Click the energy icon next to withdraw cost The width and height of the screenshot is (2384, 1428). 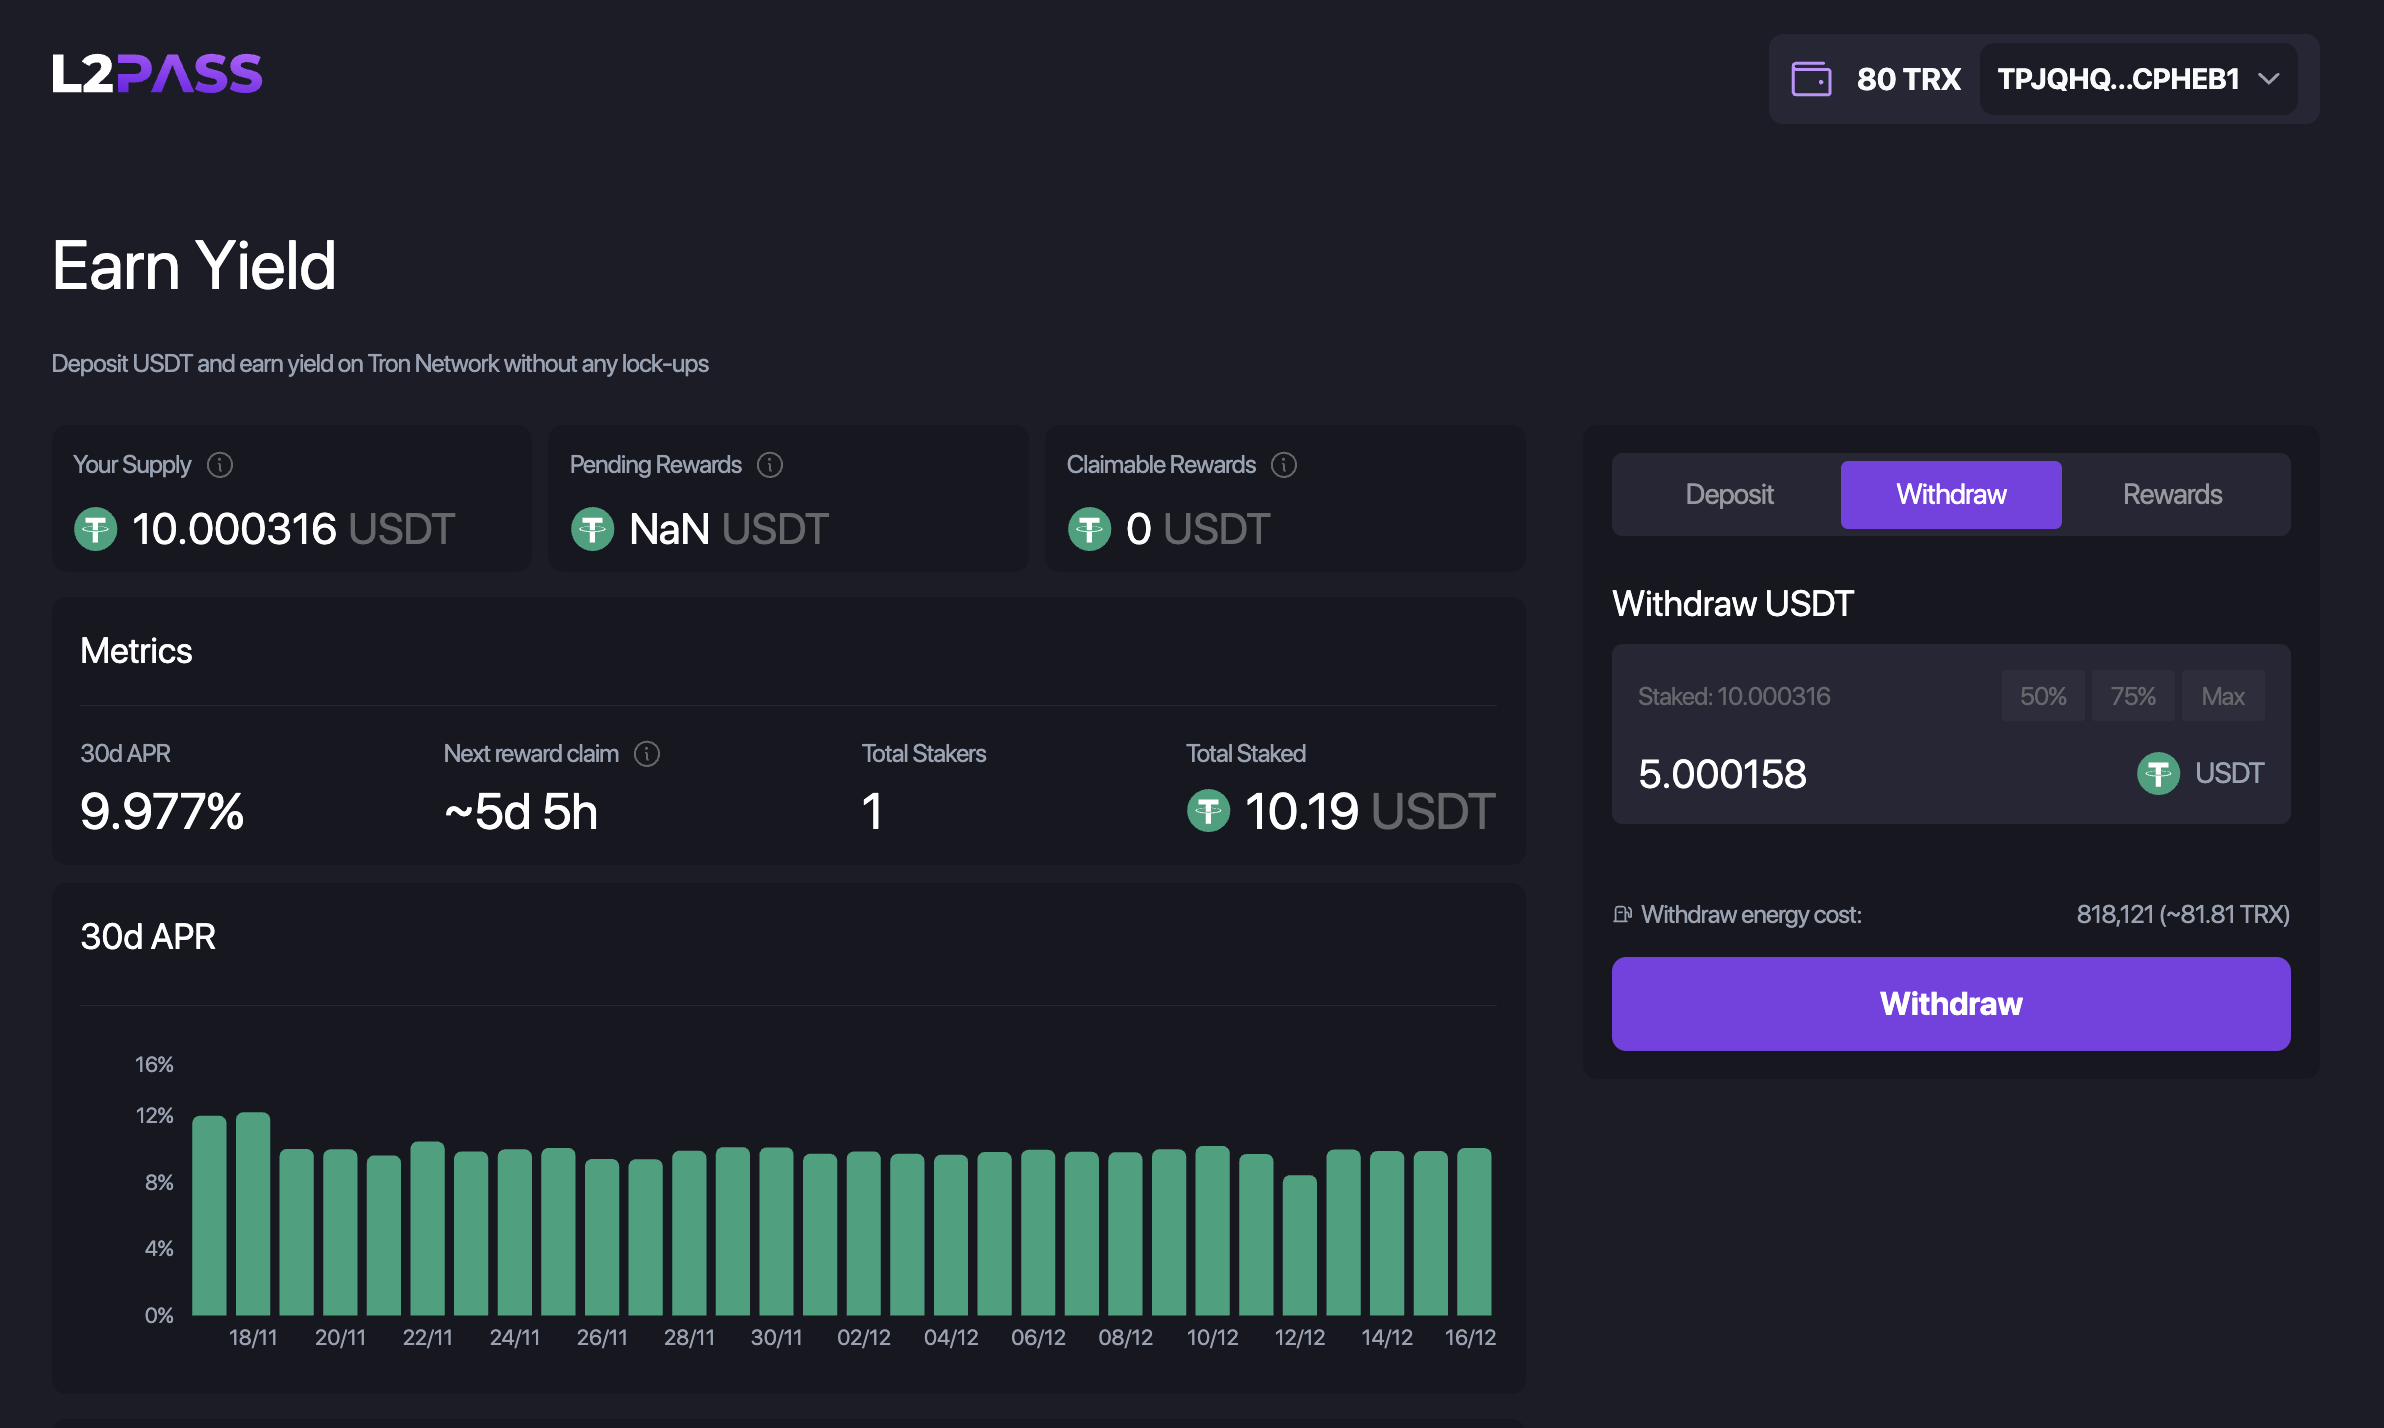(1623, 914)
